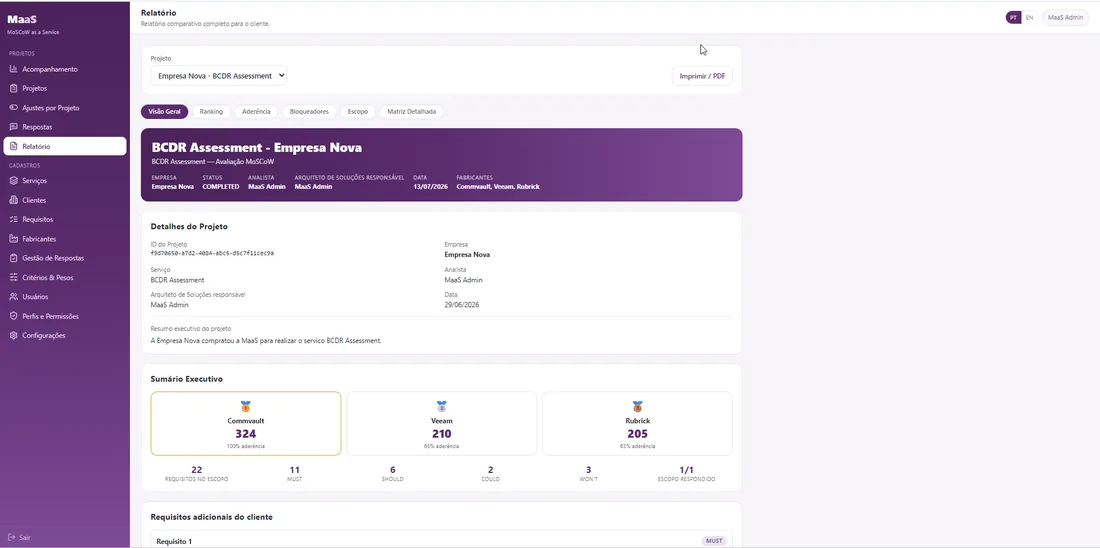This screenshot has width=1100, height=548.
Task: Open the Aderência tab
Action: tap(256, 112)
